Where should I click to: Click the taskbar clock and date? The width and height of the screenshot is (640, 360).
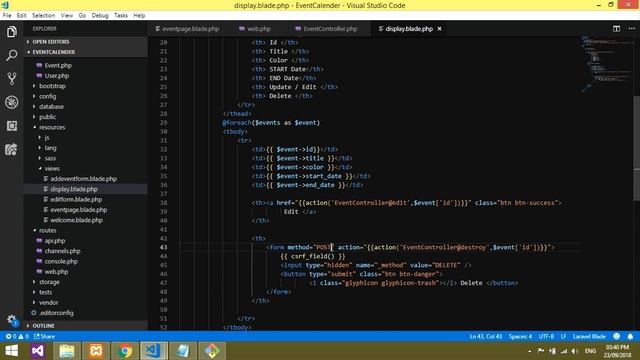point(617,351)
